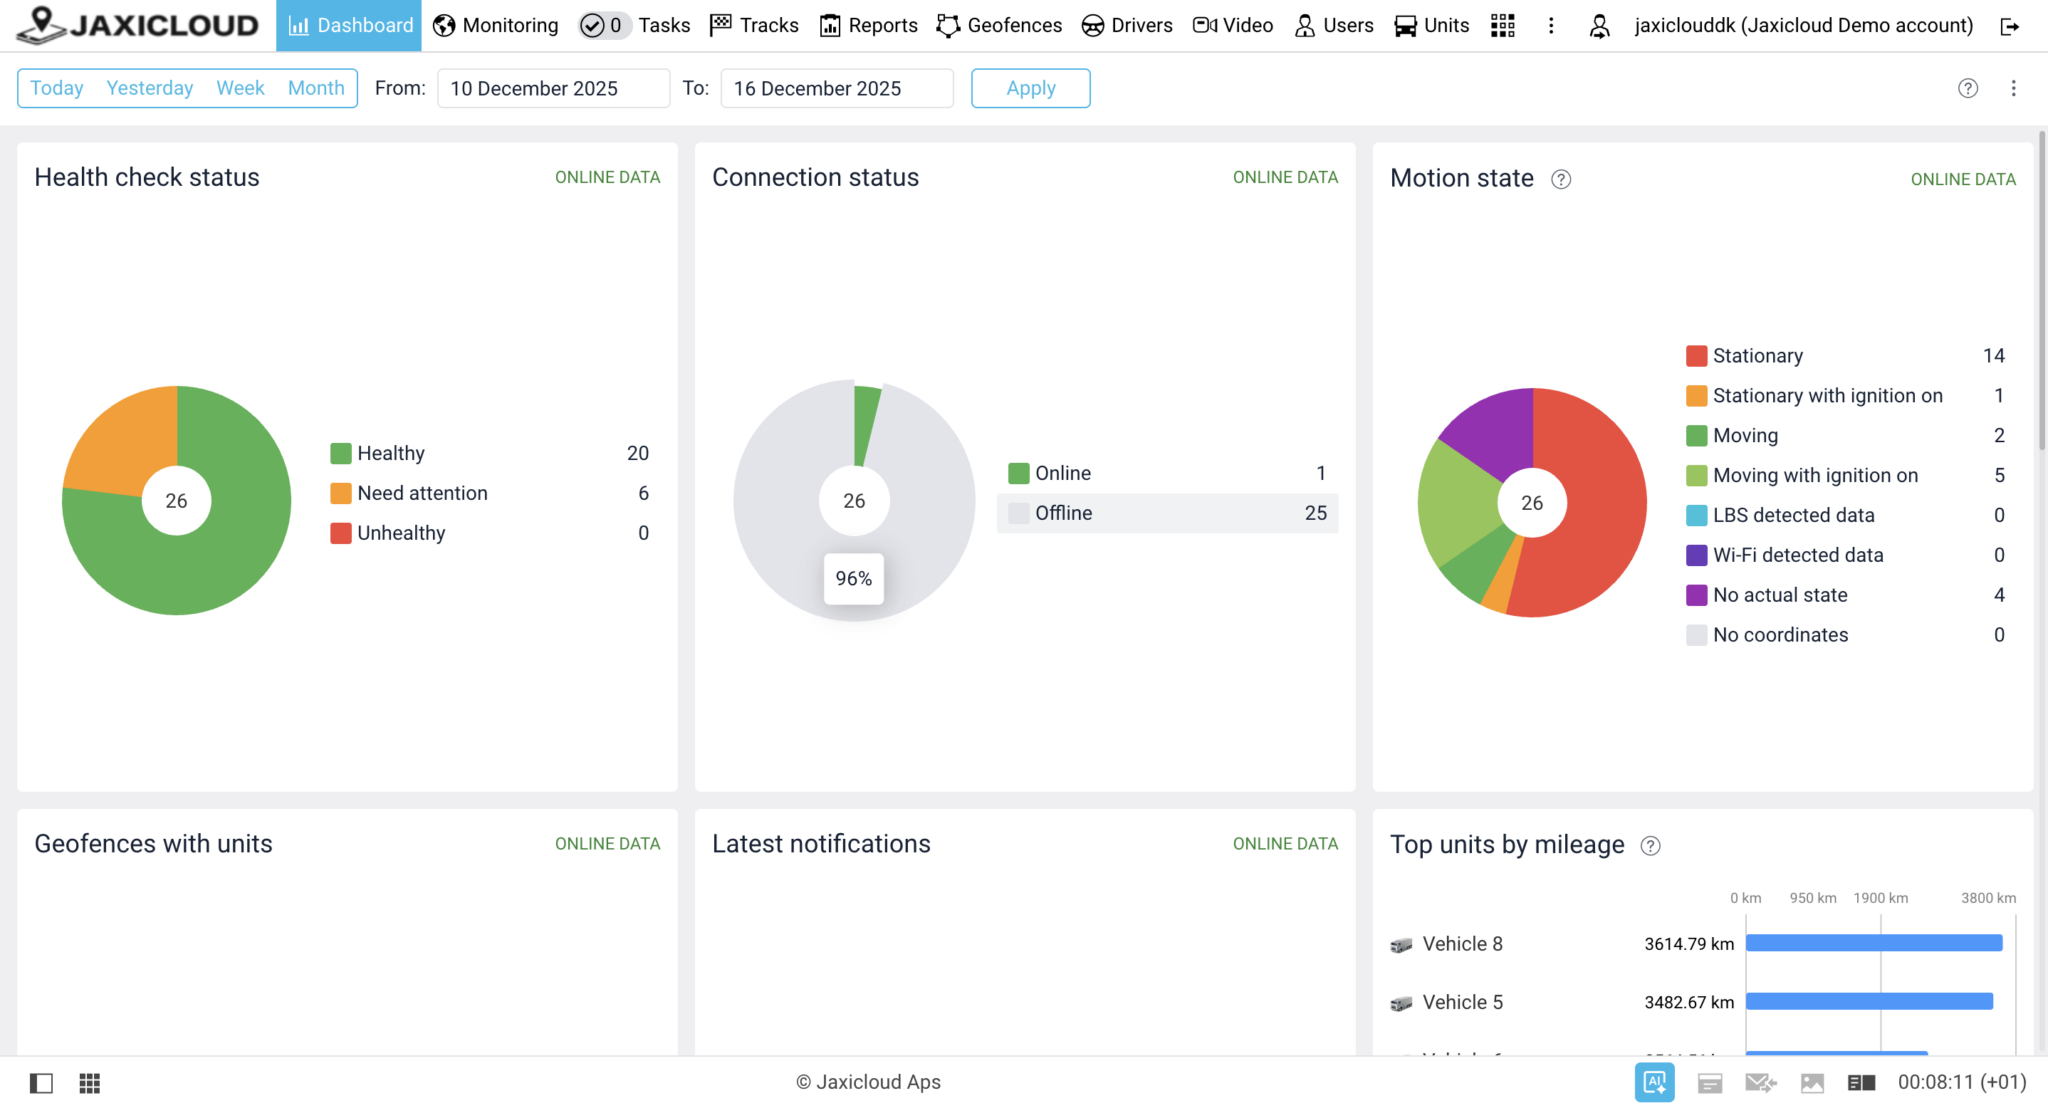Click the page vertical scrollbar
Screen dimensions: 2048x1108
tap(2042, 290)
